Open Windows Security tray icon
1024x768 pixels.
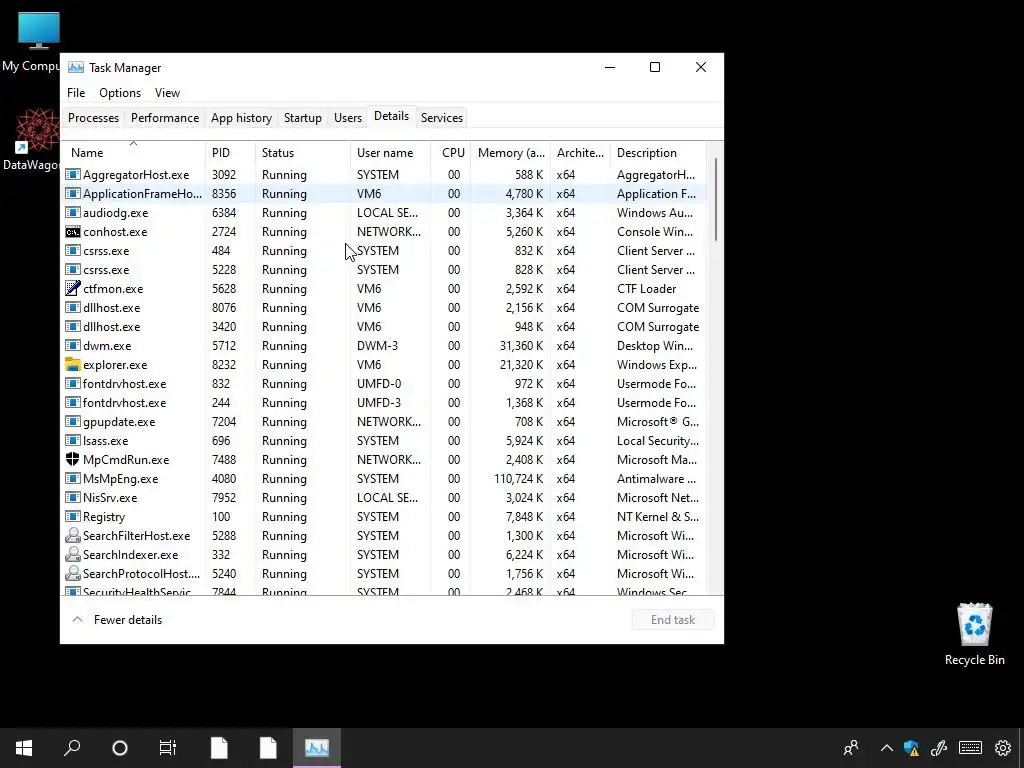point(912,748)
